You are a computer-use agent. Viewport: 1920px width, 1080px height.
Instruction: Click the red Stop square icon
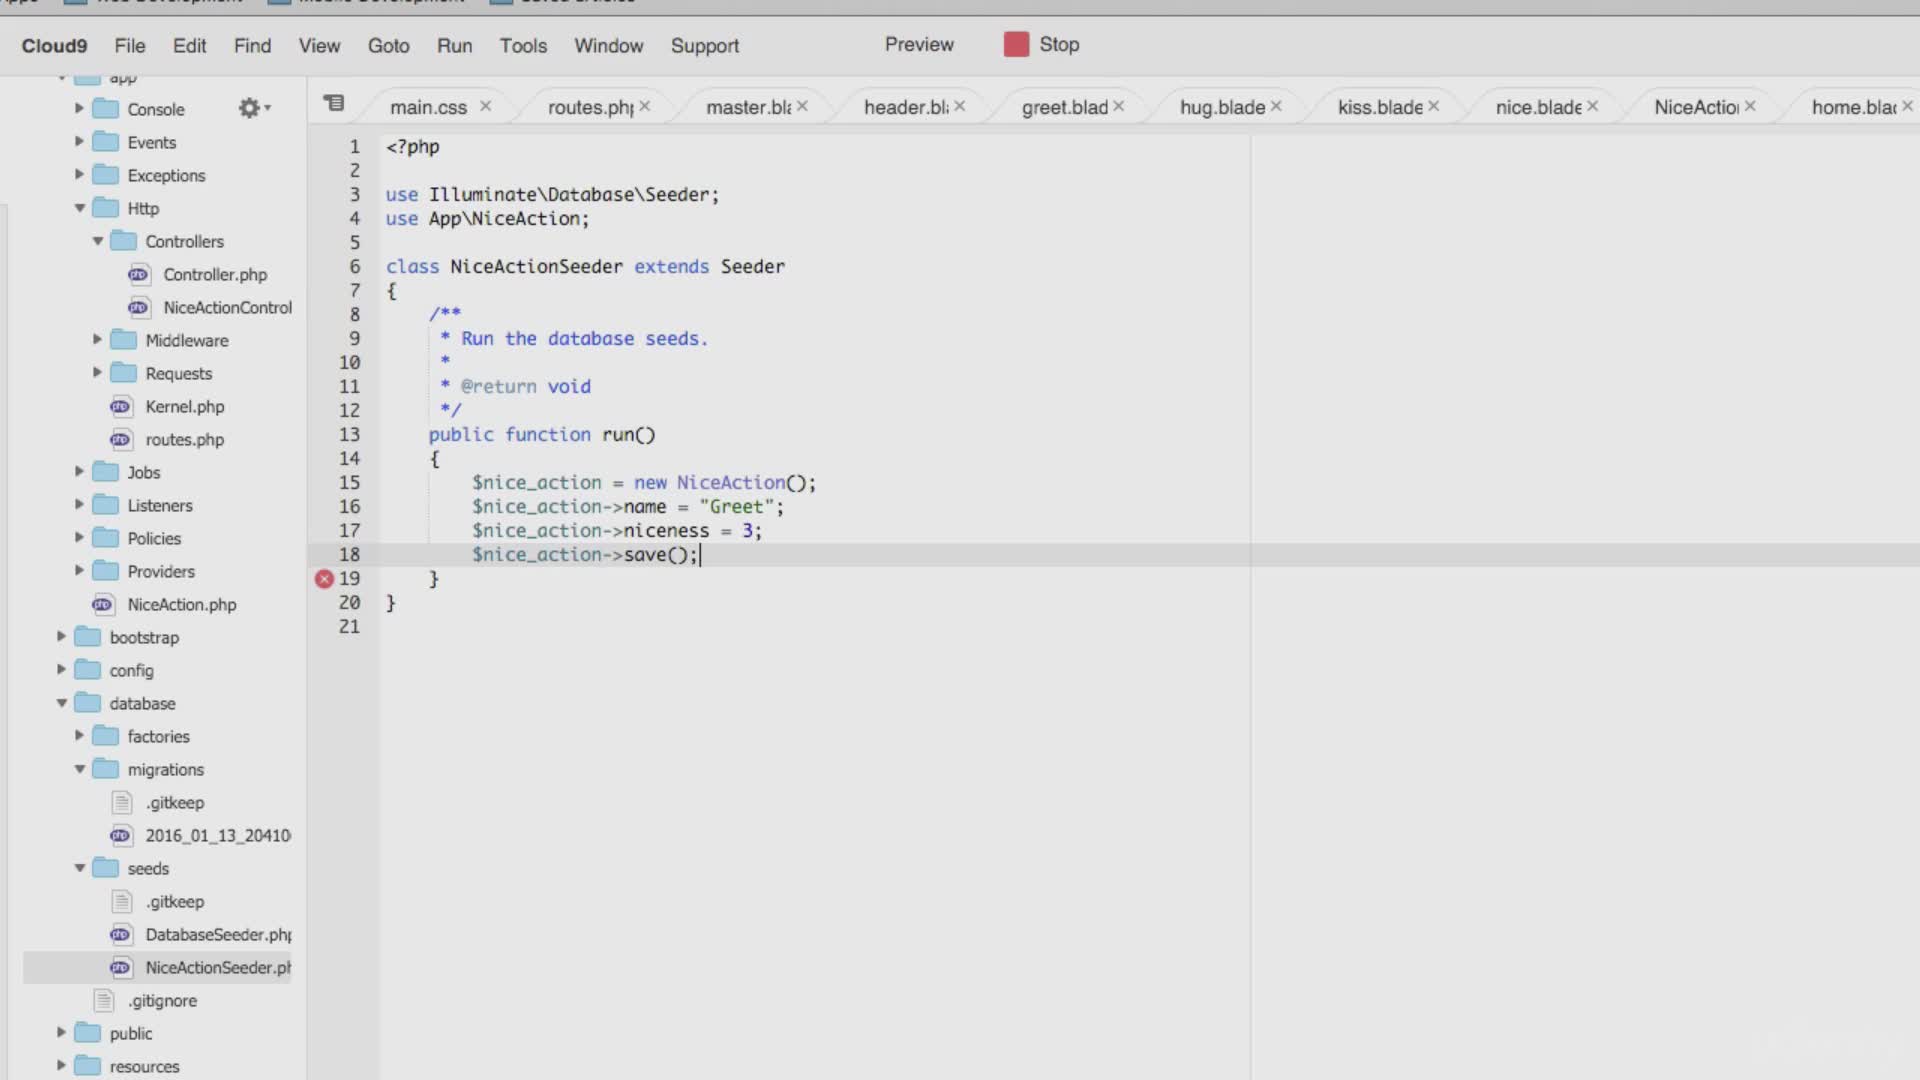[x=1016, y=44]
